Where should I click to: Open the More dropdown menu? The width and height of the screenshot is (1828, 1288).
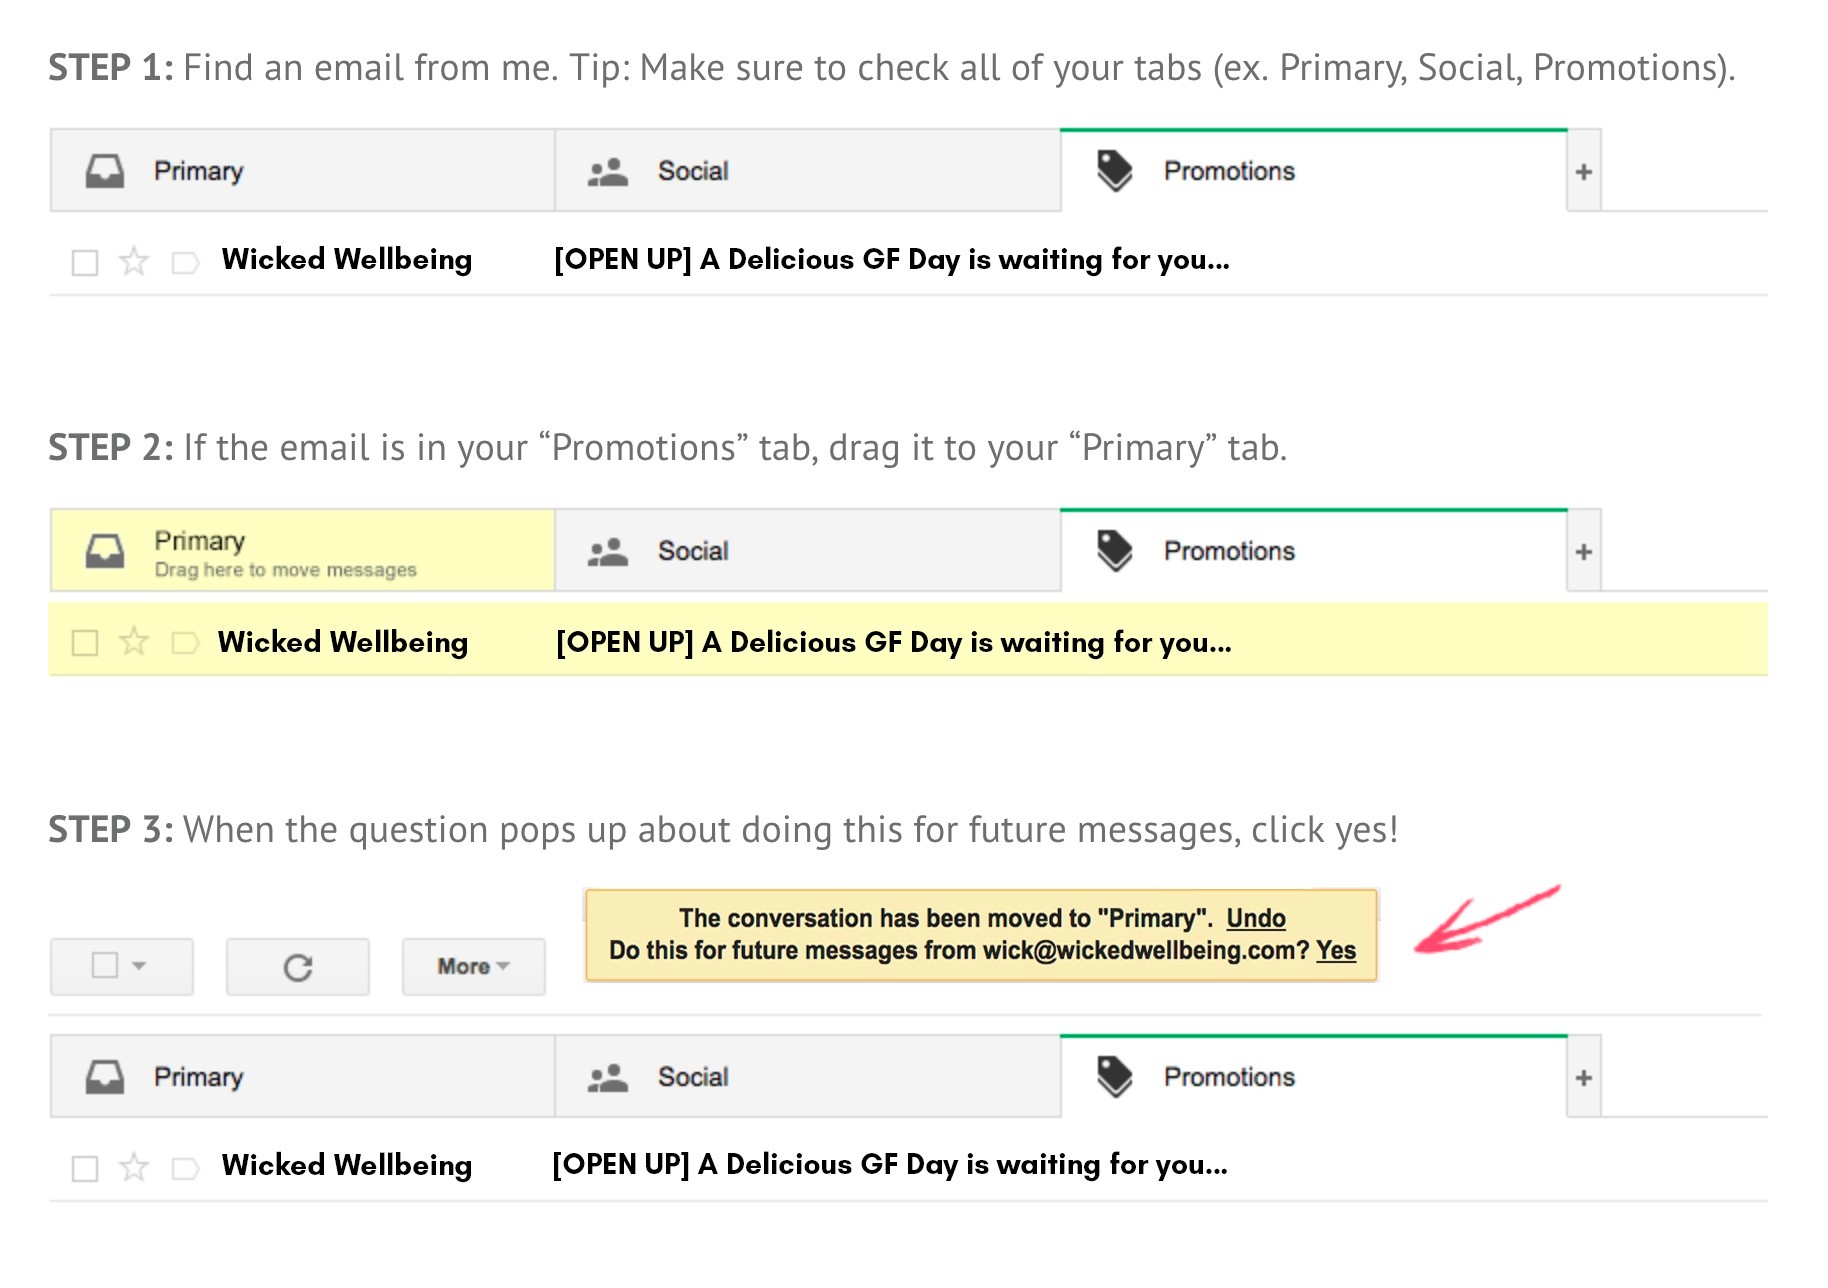pyautogui.click(x=474, y=967)
